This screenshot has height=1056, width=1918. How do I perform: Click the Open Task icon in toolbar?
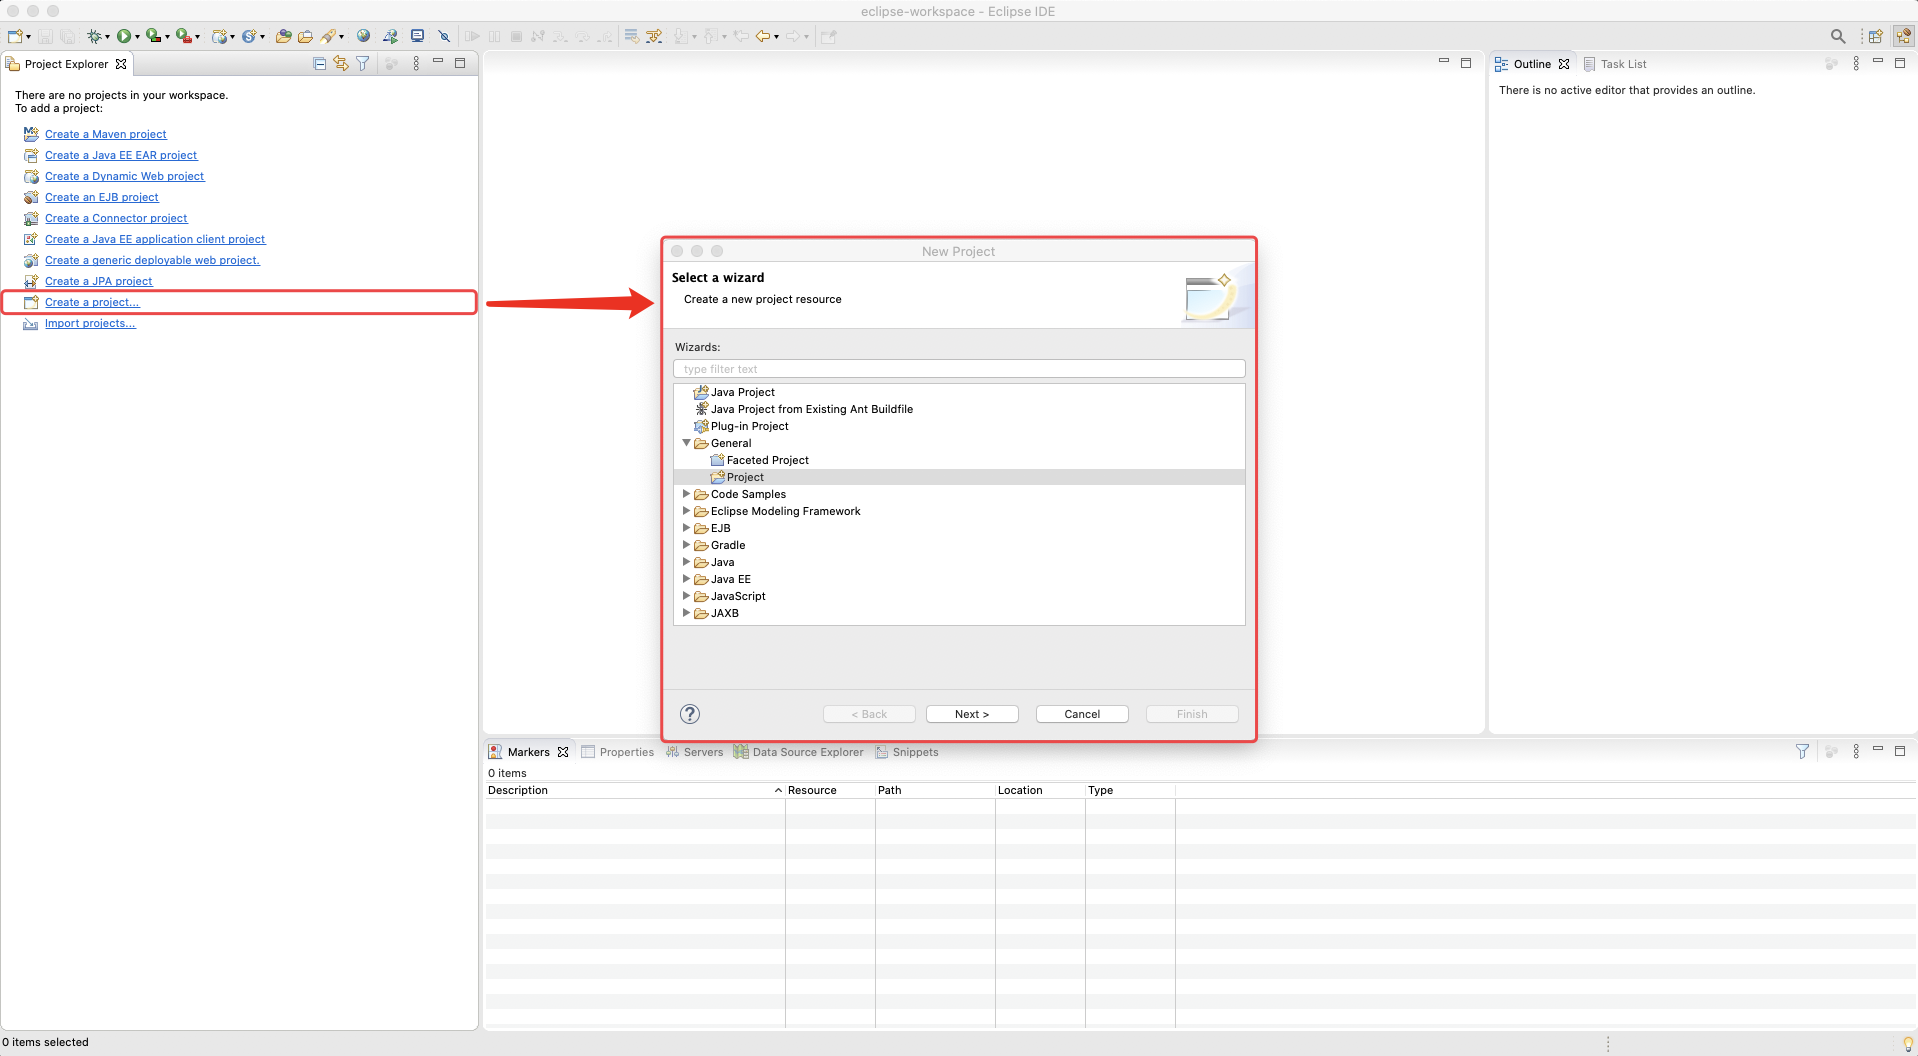pos(306,36)
